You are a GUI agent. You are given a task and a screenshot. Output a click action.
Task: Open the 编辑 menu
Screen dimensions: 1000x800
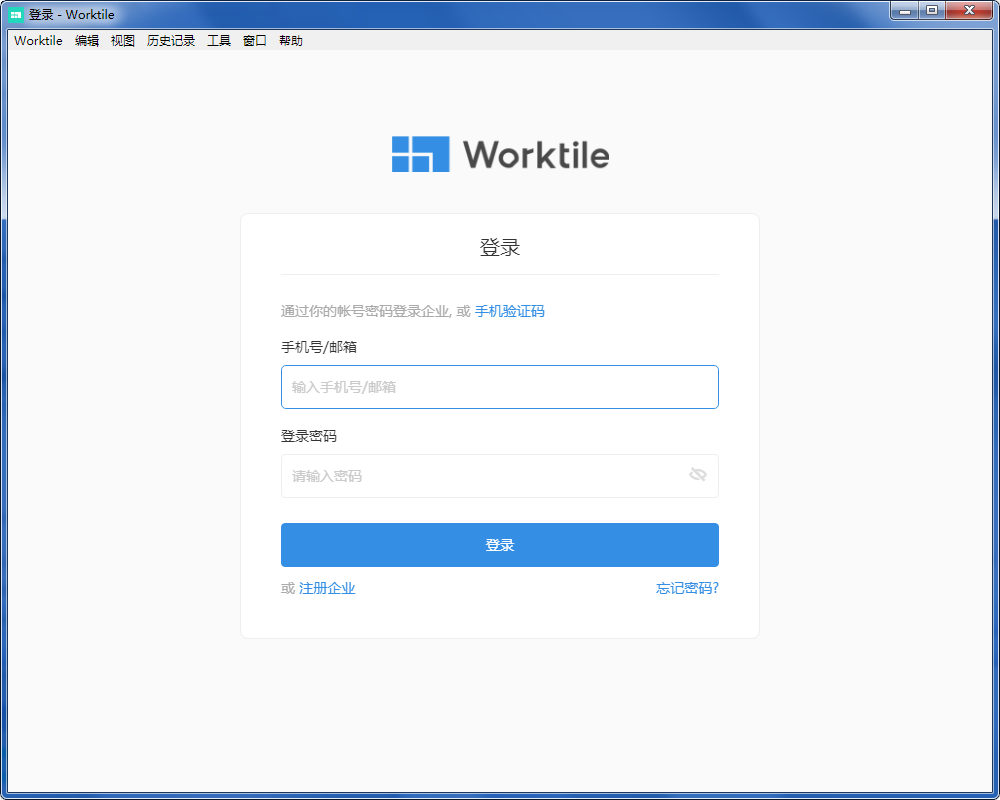click(x=88, y=41)
